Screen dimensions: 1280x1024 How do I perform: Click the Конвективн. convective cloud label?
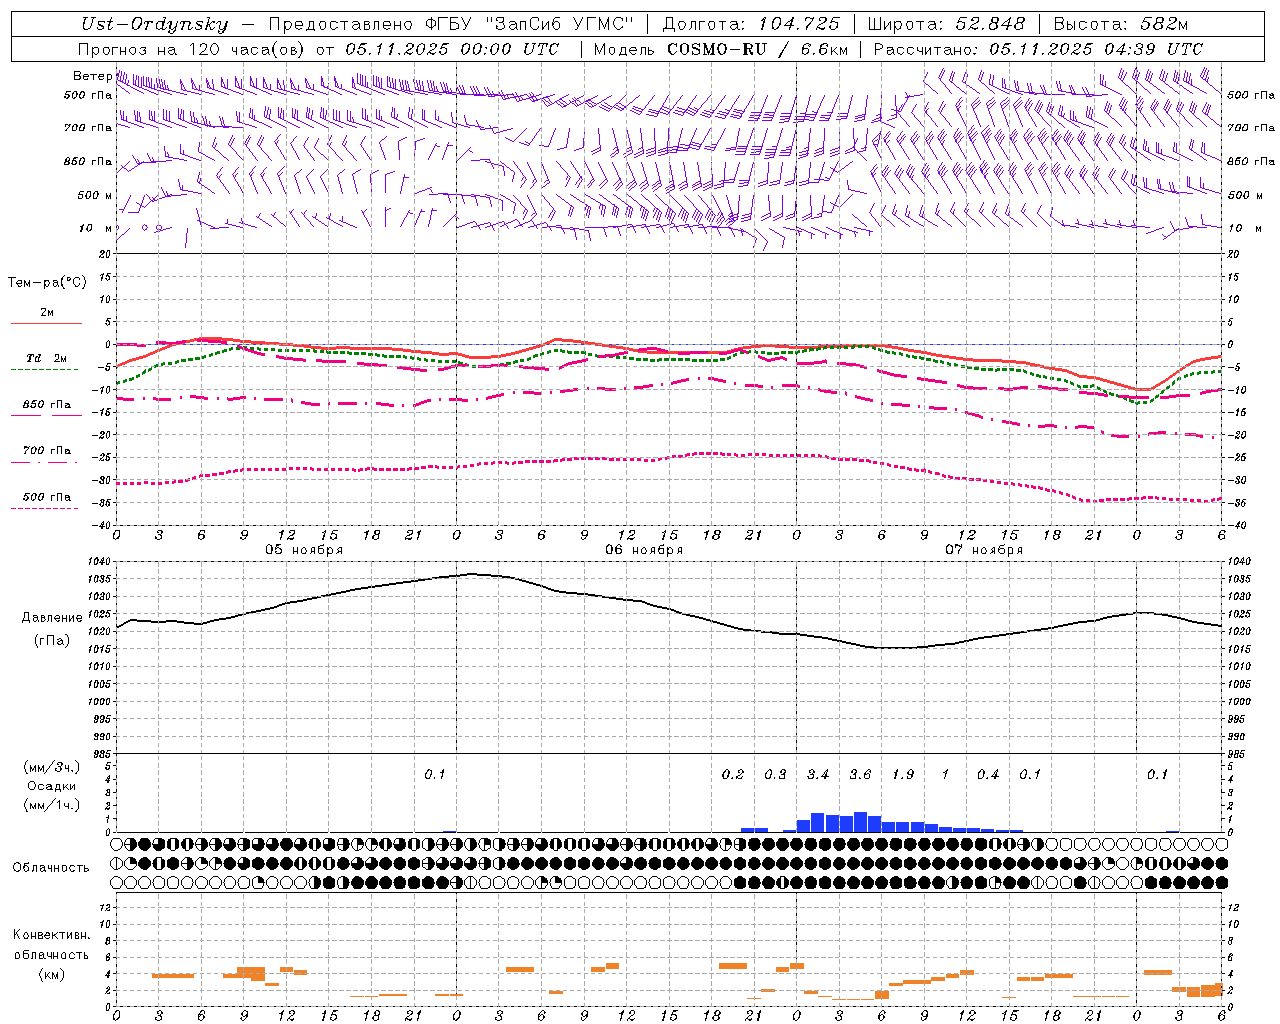51,935
